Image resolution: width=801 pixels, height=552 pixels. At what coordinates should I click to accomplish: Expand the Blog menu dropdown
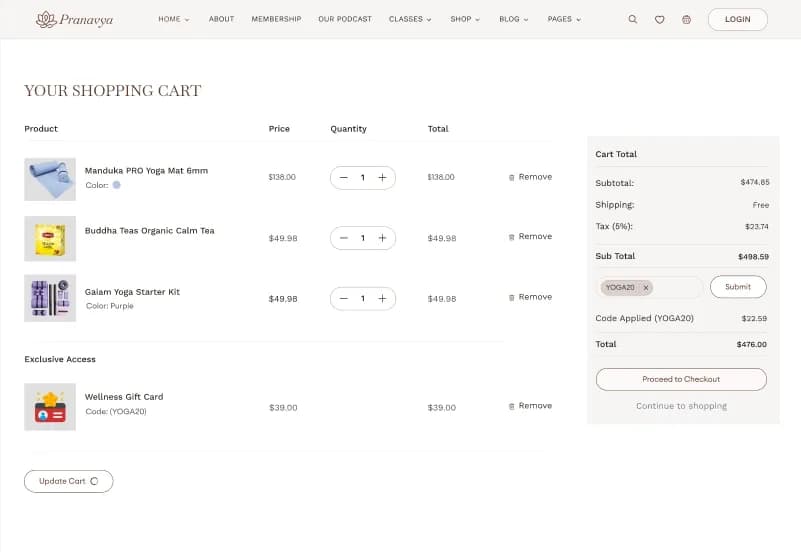point(513,19)
